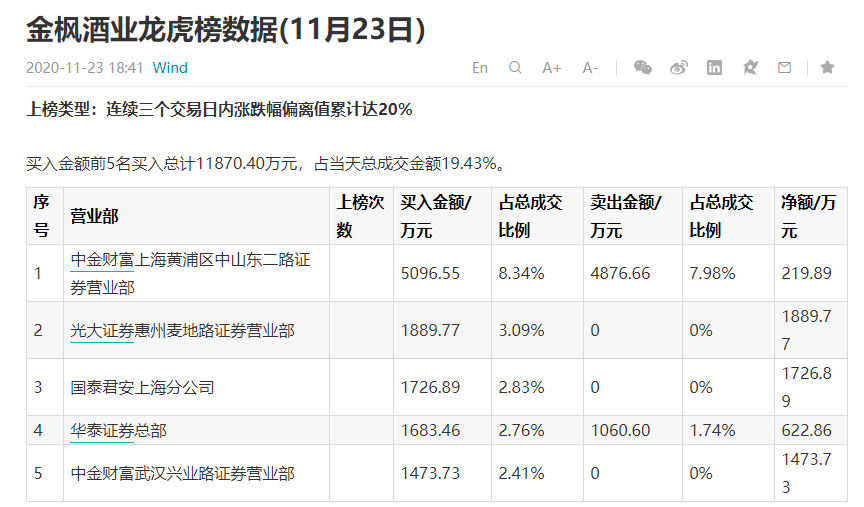Image resolution: width=864 pixels, height=507 pixels.
Task: Click net amount 219.89
Action: [x=806, y=273]
